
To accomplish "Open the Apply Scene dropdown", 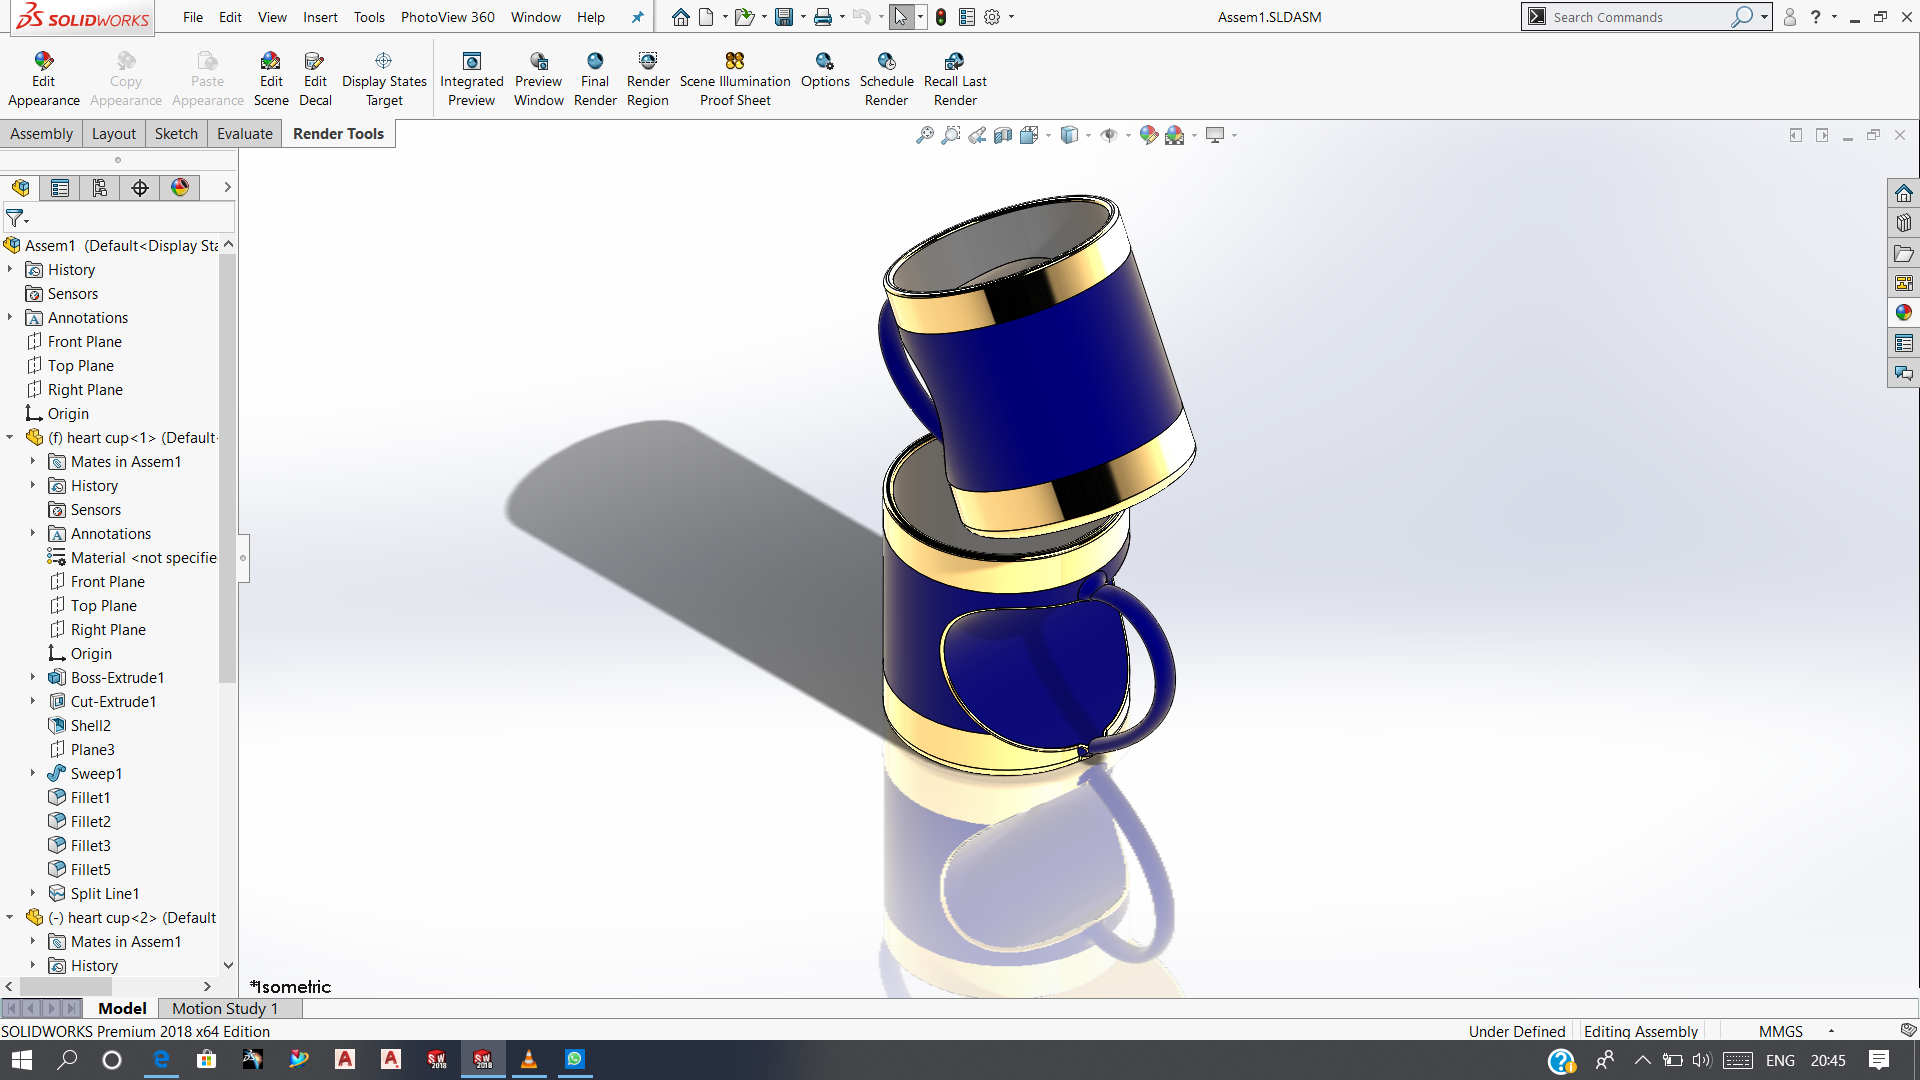I will (x=1194, y=136).
